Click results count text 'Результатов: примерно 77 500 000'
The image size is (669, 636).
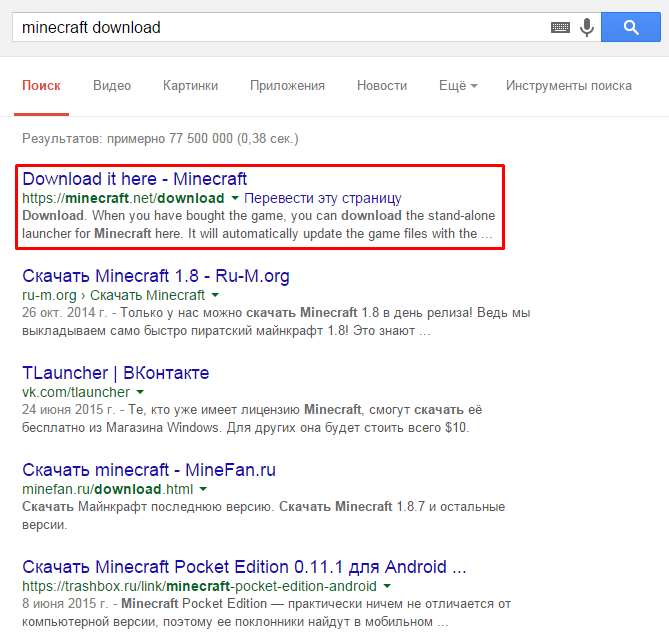pos(160,139)
